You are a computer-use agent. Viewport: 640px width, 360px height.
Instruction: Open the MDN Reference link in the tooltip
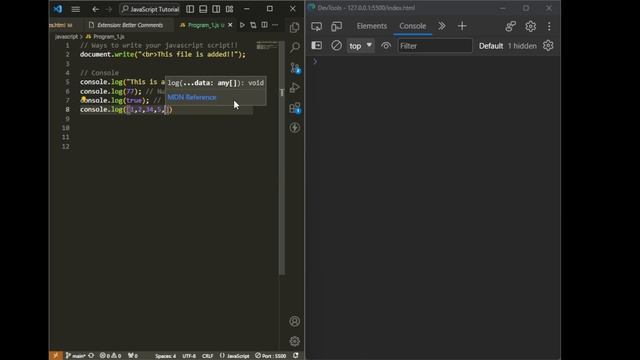tap(192, 97)
